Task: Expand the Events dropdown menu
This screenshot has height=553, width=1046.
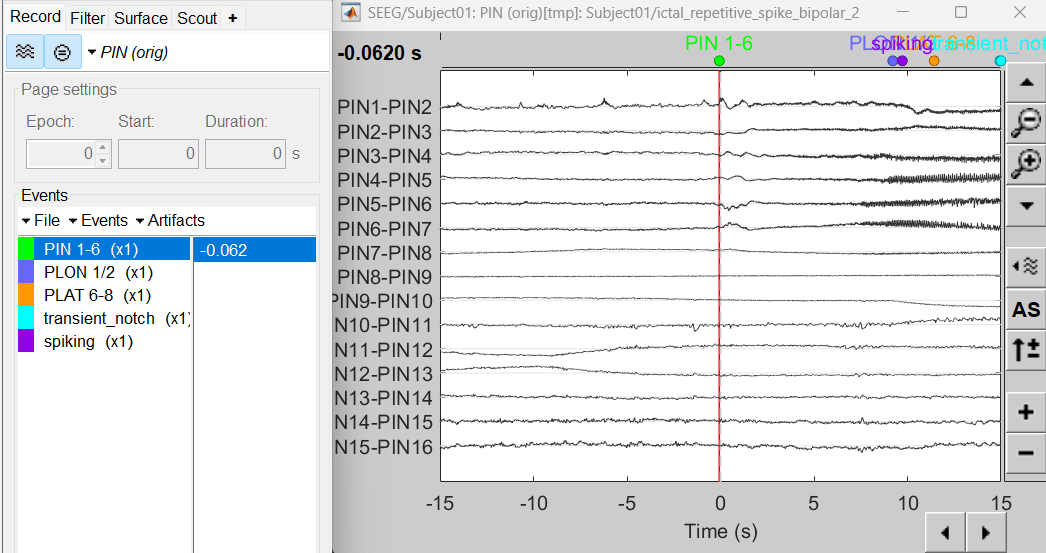Action: tap(98, 220)
